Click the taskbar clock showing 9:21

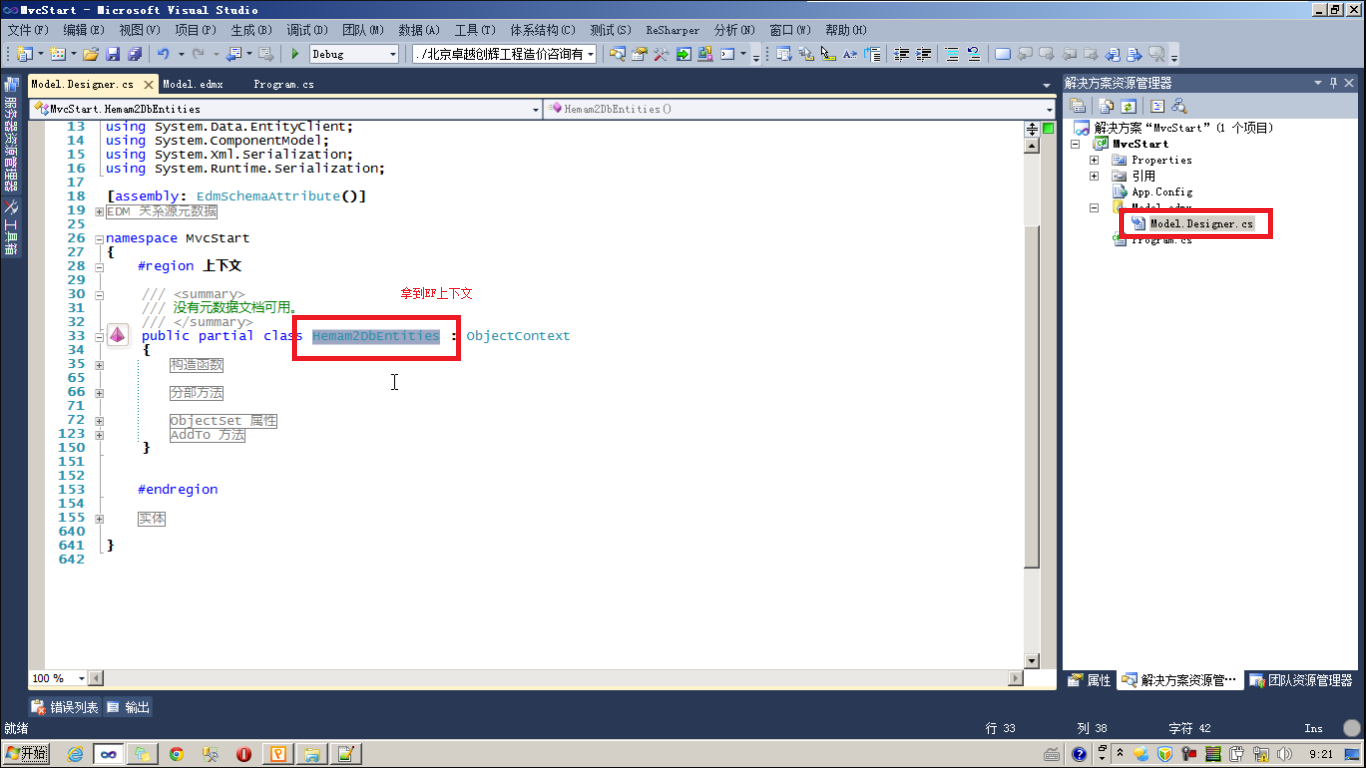pos(1321,754)
